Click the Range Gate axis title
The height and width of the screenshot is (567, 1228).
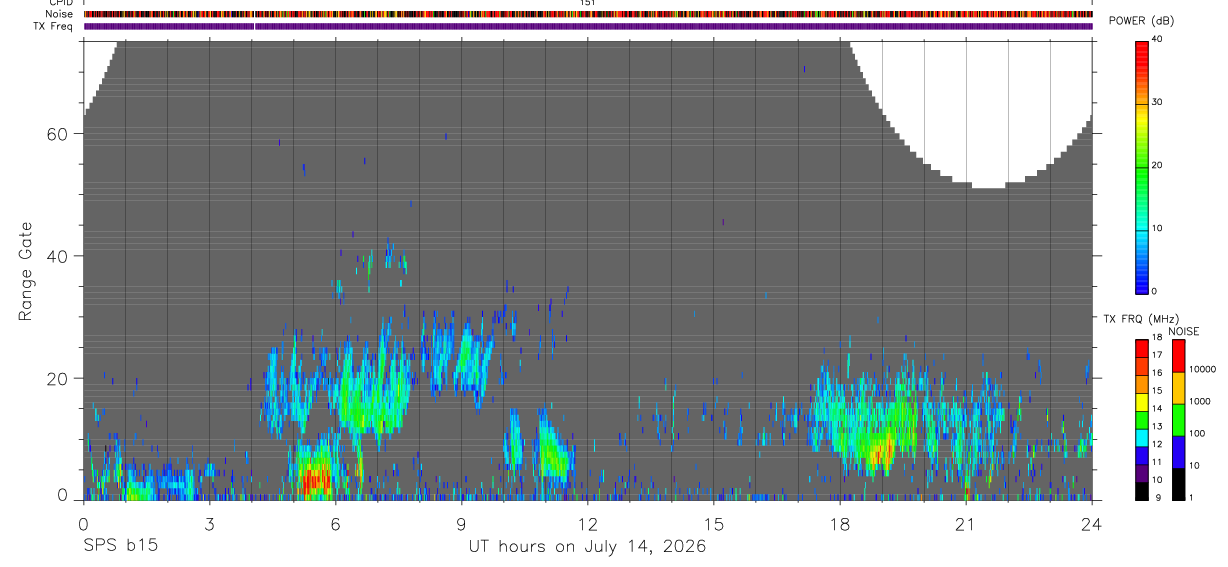[26, 270]
